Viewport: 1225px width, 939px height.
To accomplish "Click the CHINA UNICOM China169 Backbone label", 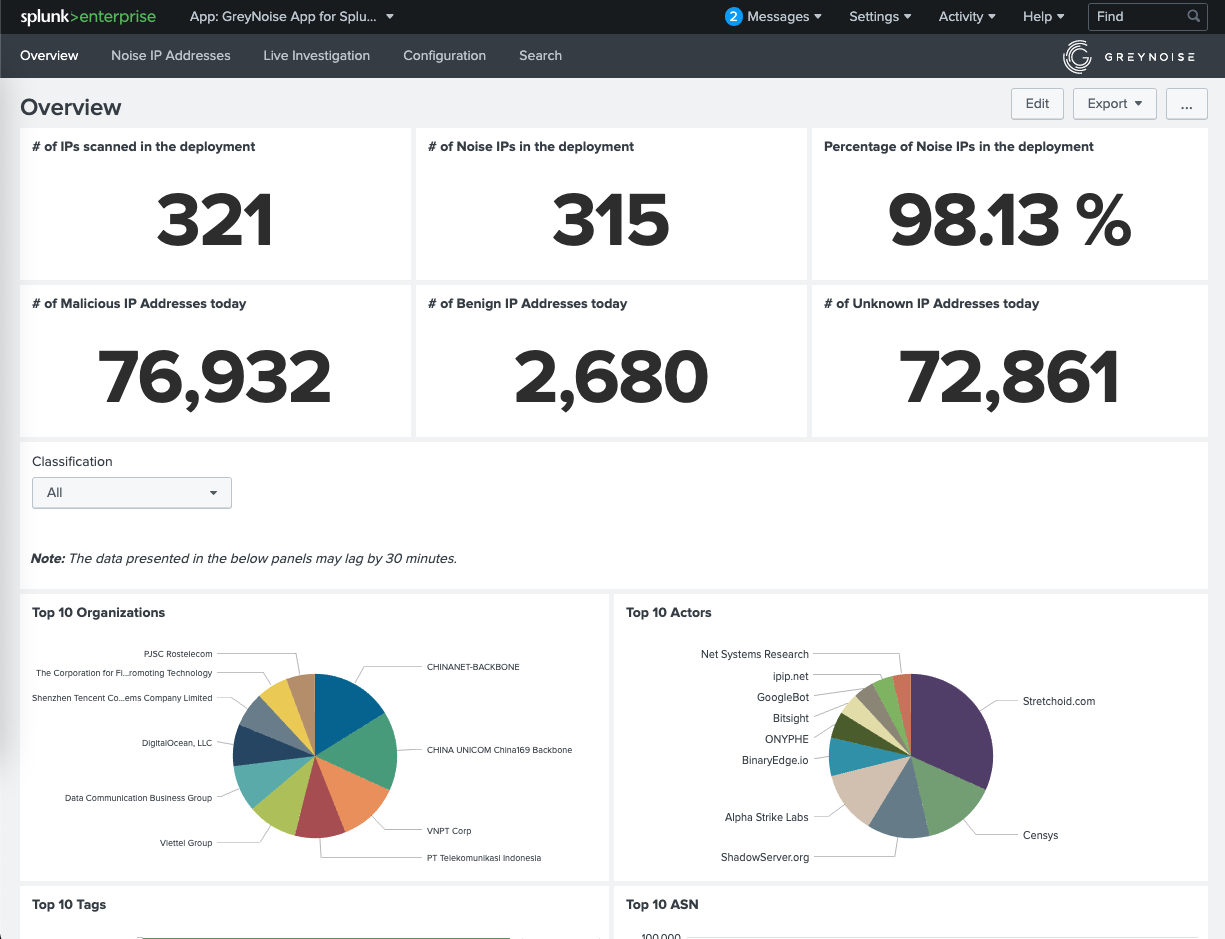I will pyautogui.click(x=499, y=750).
